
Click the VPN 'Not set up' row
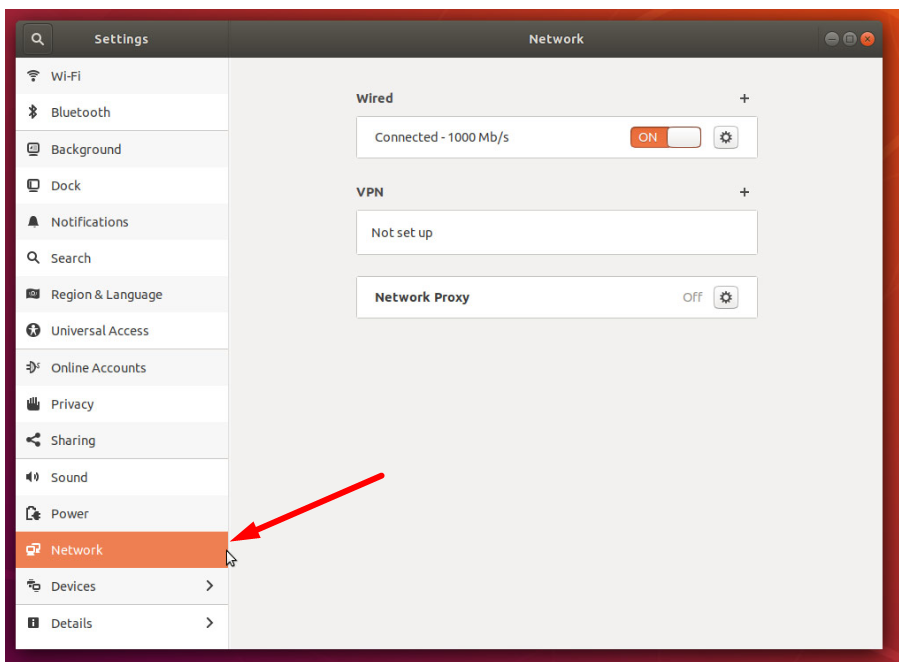pyautogui.click(x=557, y=233)
